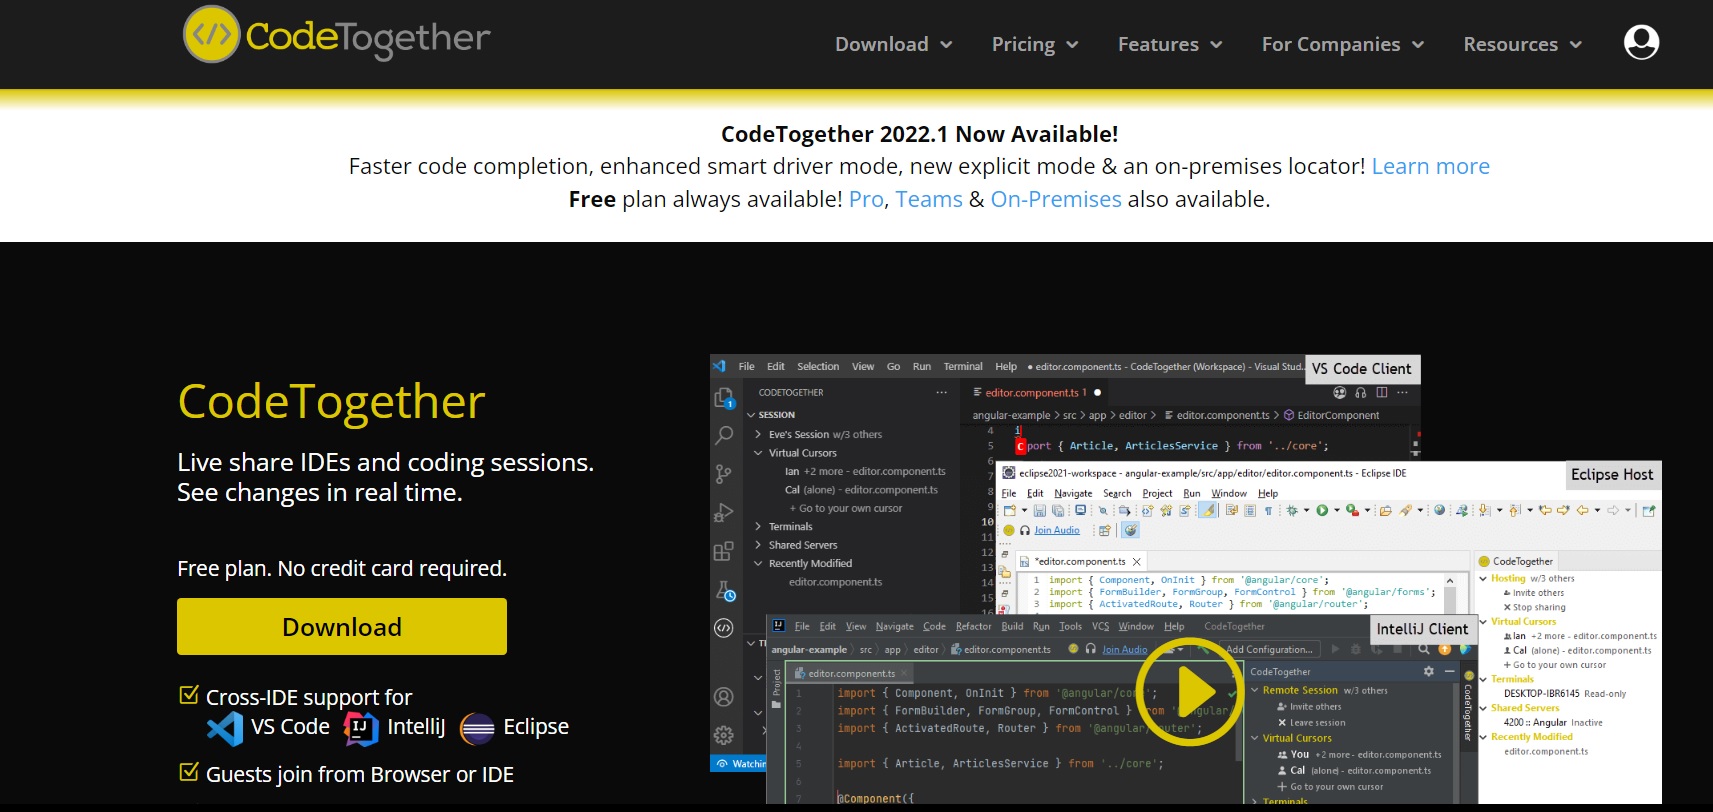Screen dimensions: 1713x812
Task: Select the IntelliJ logo under Cross-IDE support
Action: (x=361, y=728)
